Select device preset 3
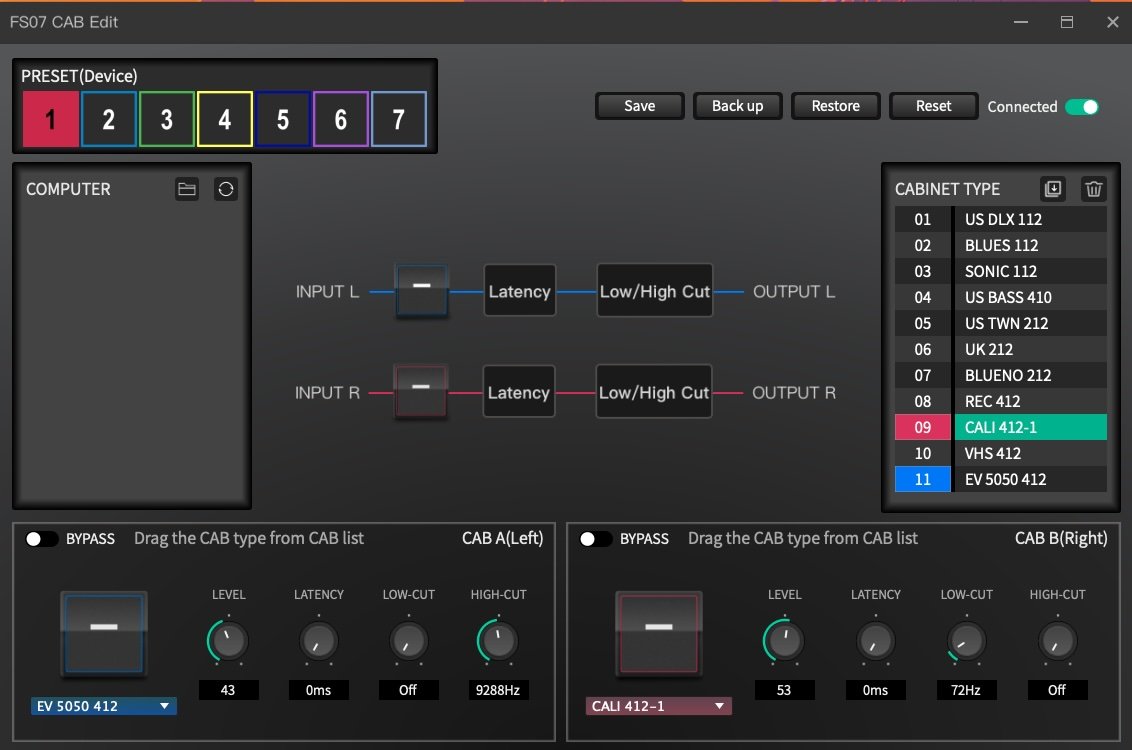Viewport: 1132px width, 750px height. [x=167, y=119]
